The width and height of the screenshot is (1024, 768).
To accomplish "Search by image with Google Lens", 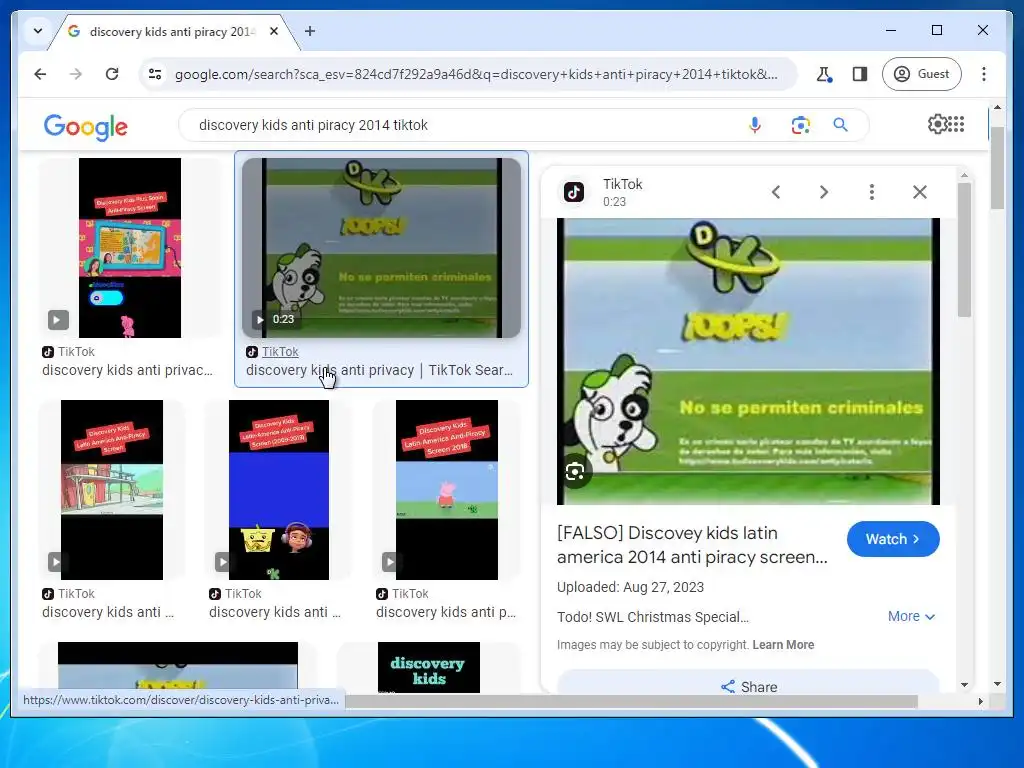I will 800,125.
